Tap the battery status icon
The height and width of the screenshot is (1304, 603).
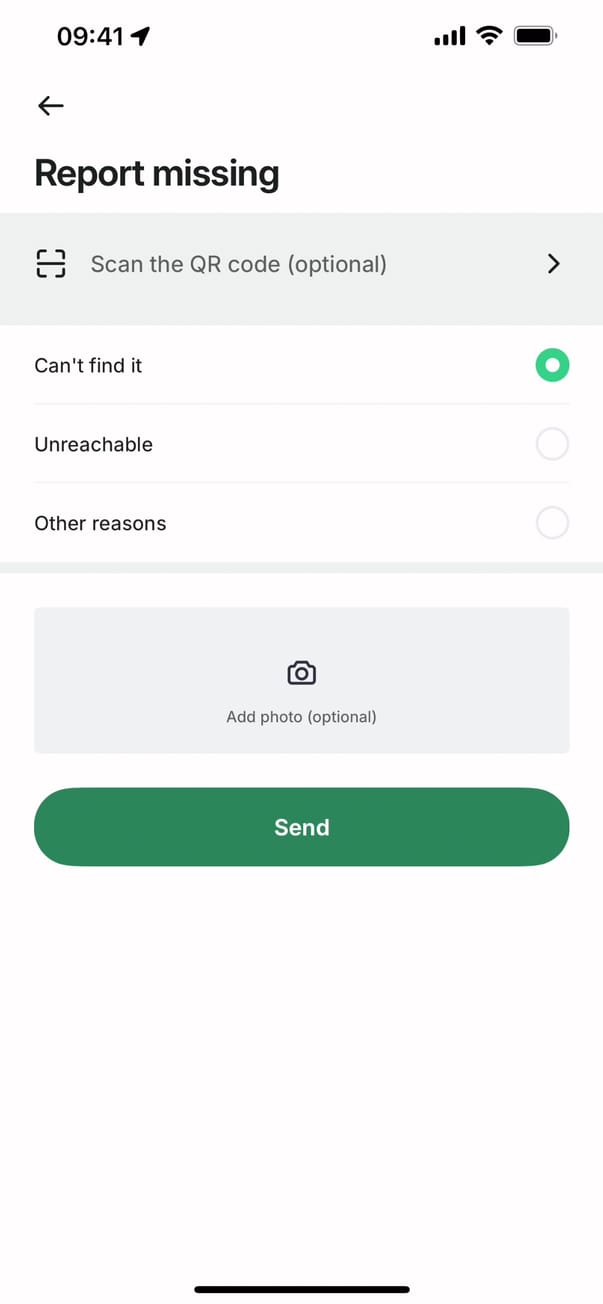535,36
